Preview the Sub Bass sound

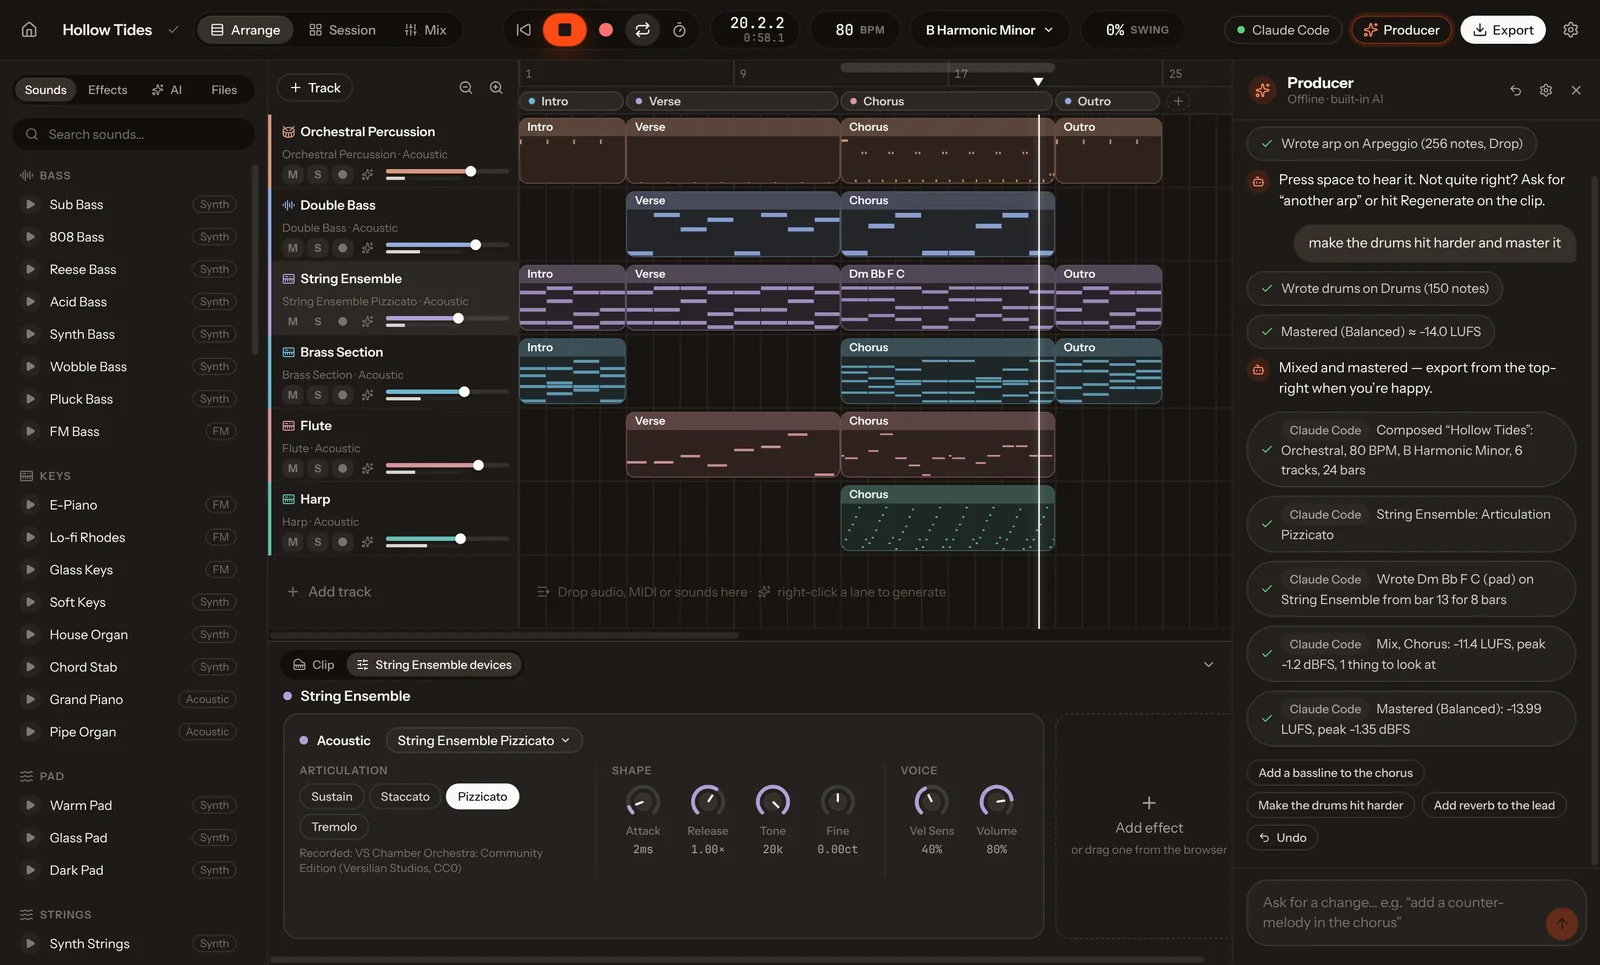click(x=30, y=204)
